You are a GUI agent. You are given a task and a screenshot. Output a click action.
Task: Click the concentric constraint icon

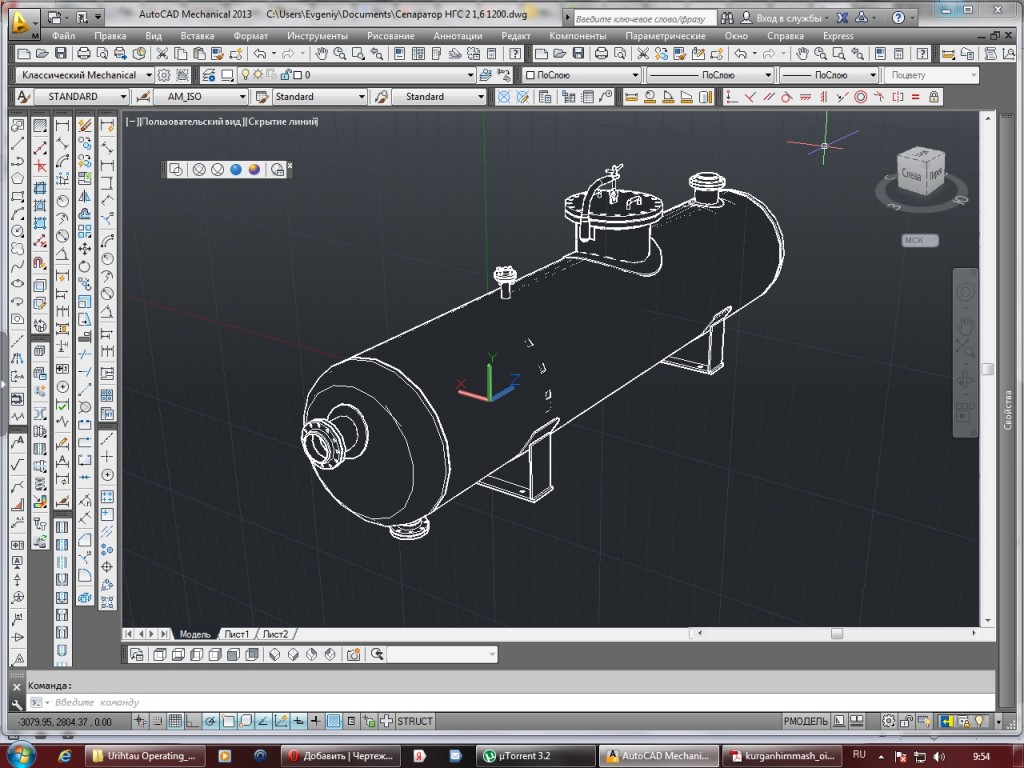[861, 97]
